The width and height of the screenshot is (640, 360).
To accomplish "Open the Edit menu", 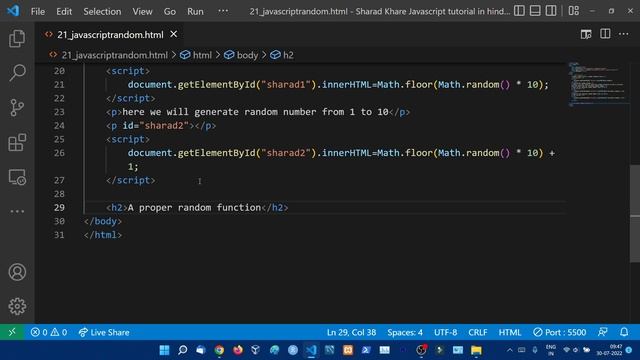I will 64,11.
